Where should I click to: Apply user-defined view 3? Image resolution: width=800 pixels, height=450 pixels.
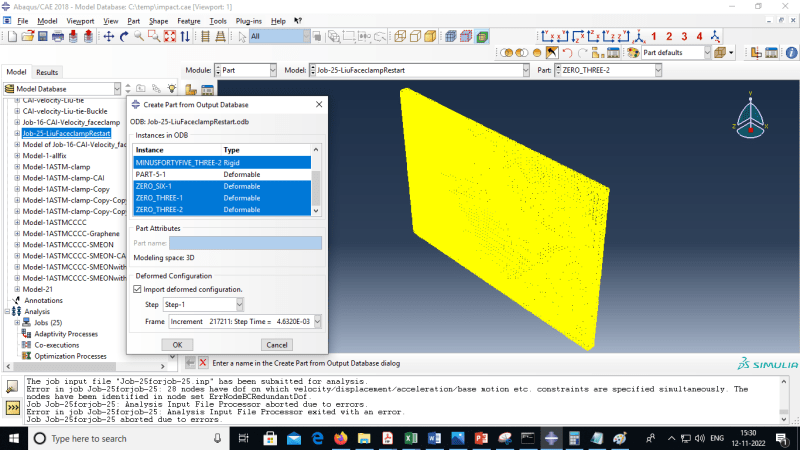pos(685,36)
